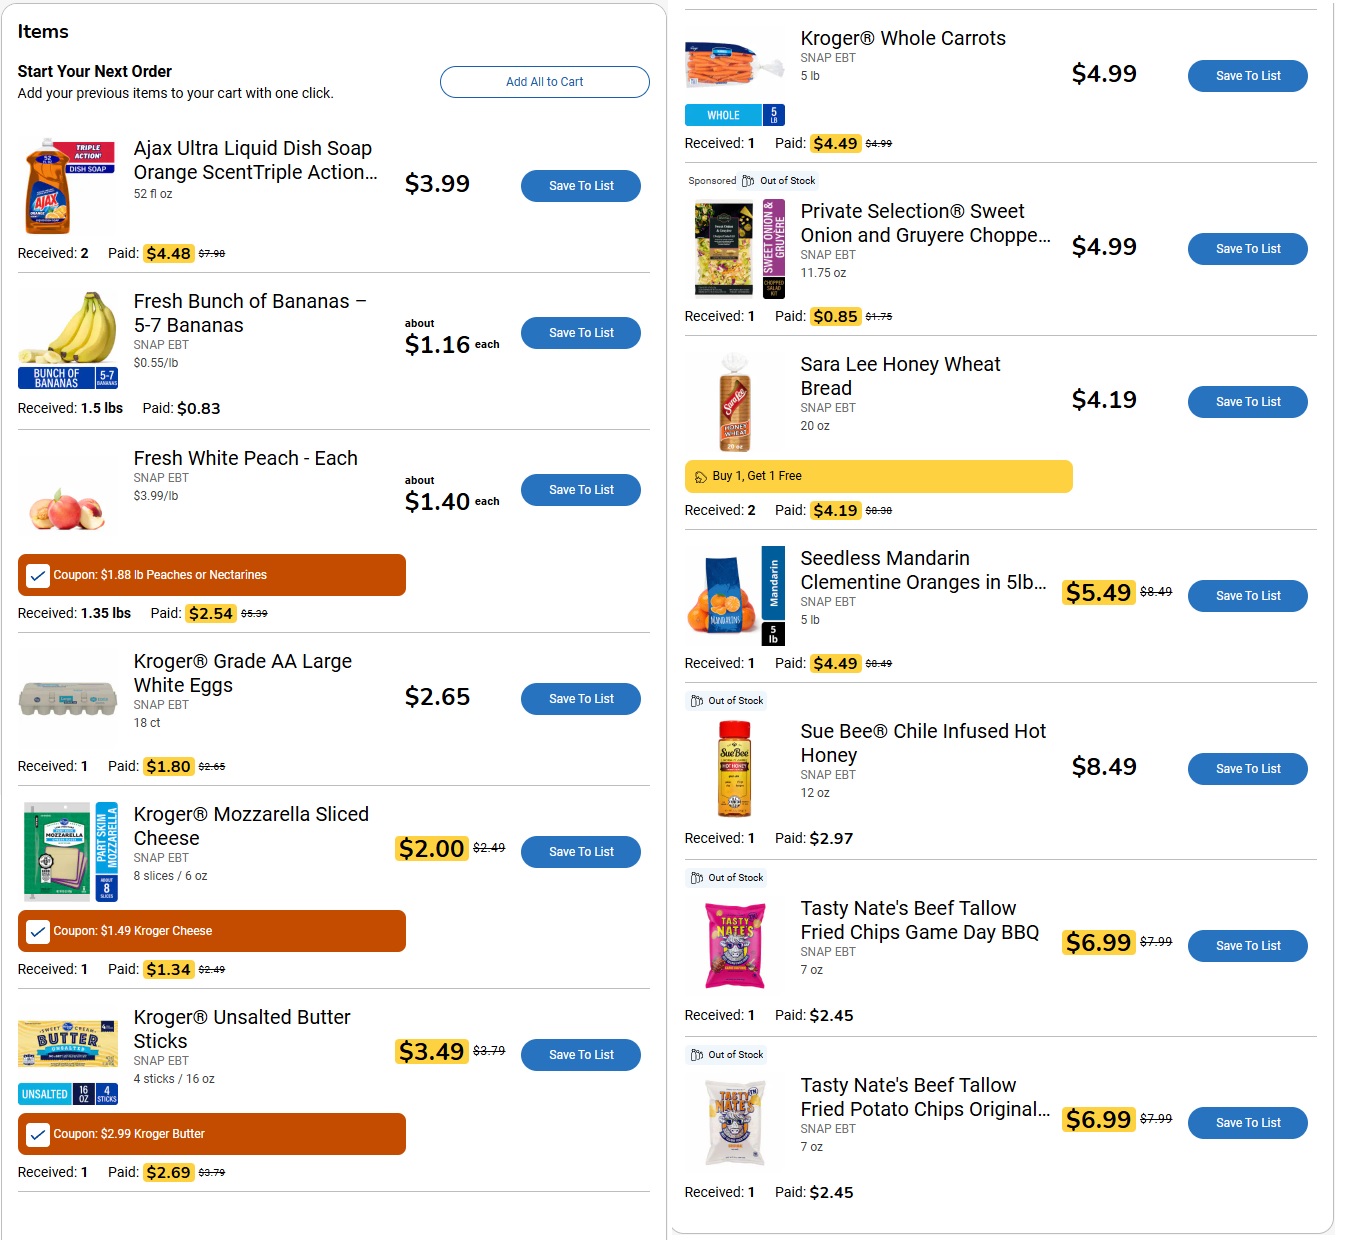
Task: Open Kroger Whole Carrots product link
Action: point(903,38)
